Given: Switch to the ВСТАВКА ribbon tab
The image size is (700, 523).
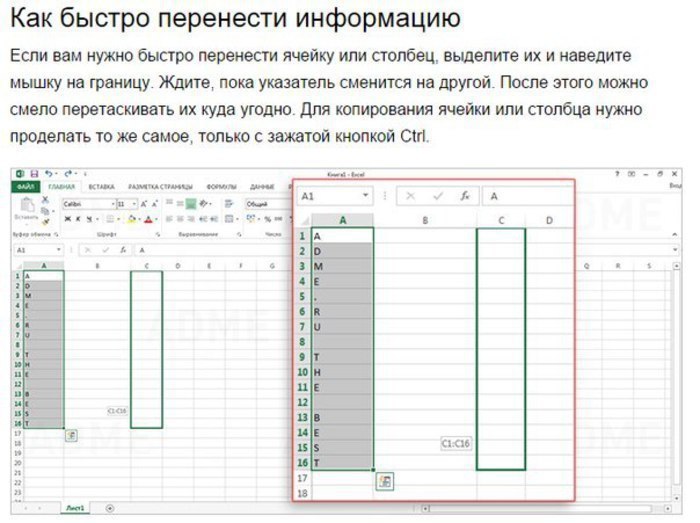Looking at the screenshot, I should [101, 187].
